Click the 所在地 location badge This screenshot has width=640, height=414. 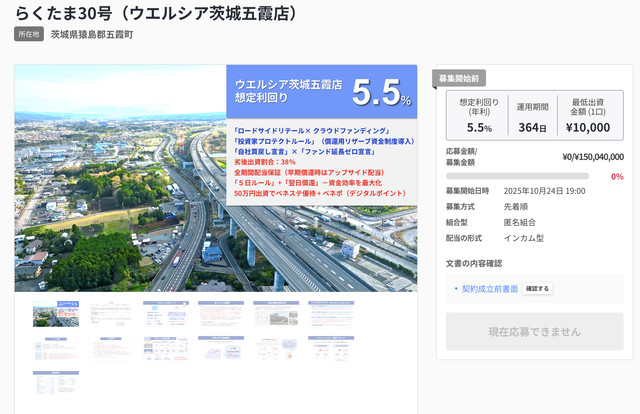point(29,34)
